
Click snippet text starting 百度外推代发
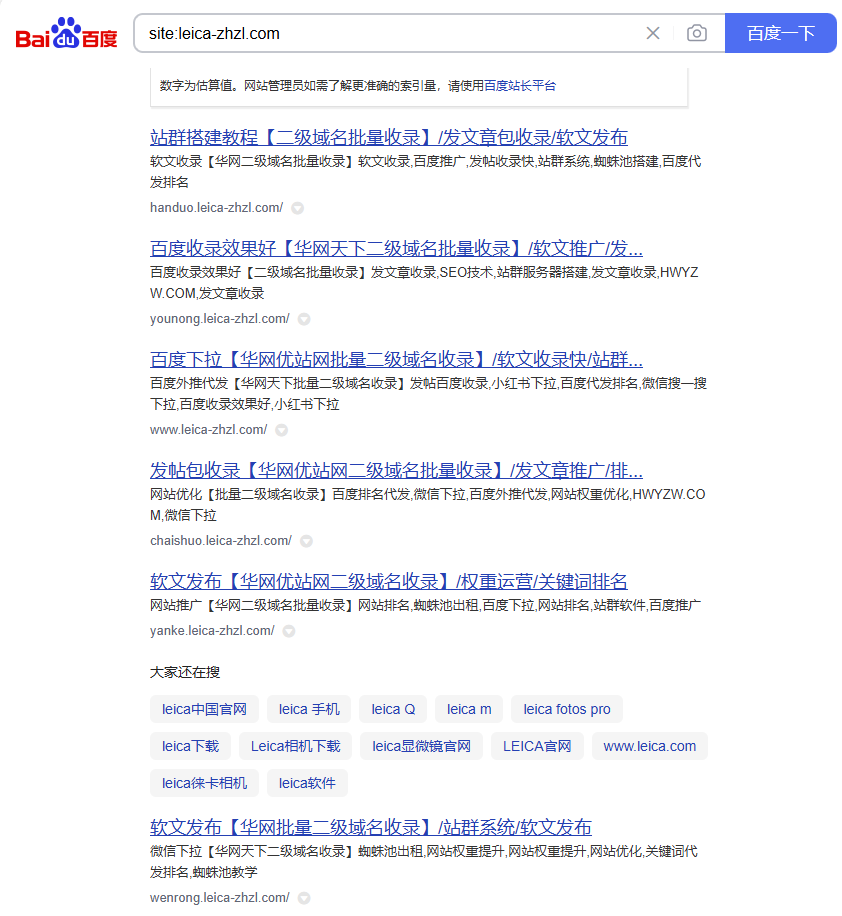click(x=428, y=394)
